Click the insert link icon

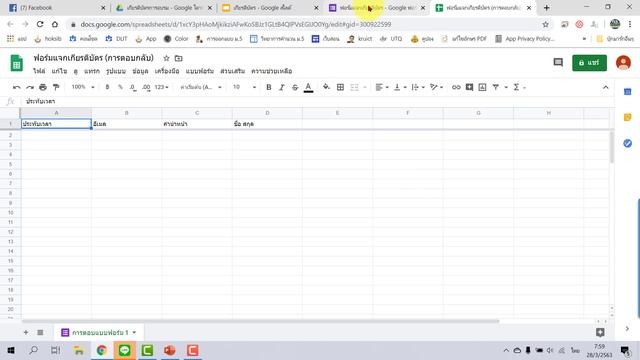pyautogui.click(x=456, y=87)
